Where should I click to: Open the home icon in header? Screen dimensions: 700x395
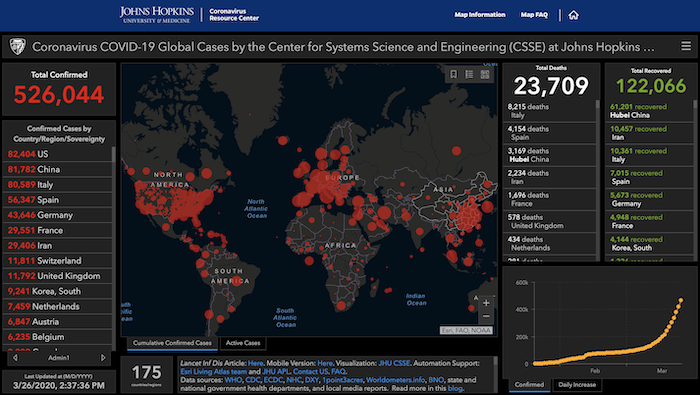pyautogui.click(x=573, y=15)
